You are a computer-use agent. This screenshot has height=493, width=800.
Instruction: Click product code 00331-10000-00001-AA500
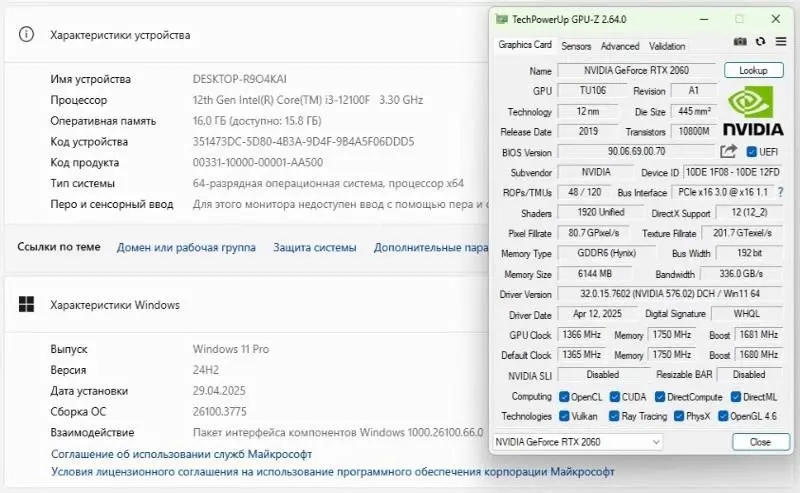(258, 162)
